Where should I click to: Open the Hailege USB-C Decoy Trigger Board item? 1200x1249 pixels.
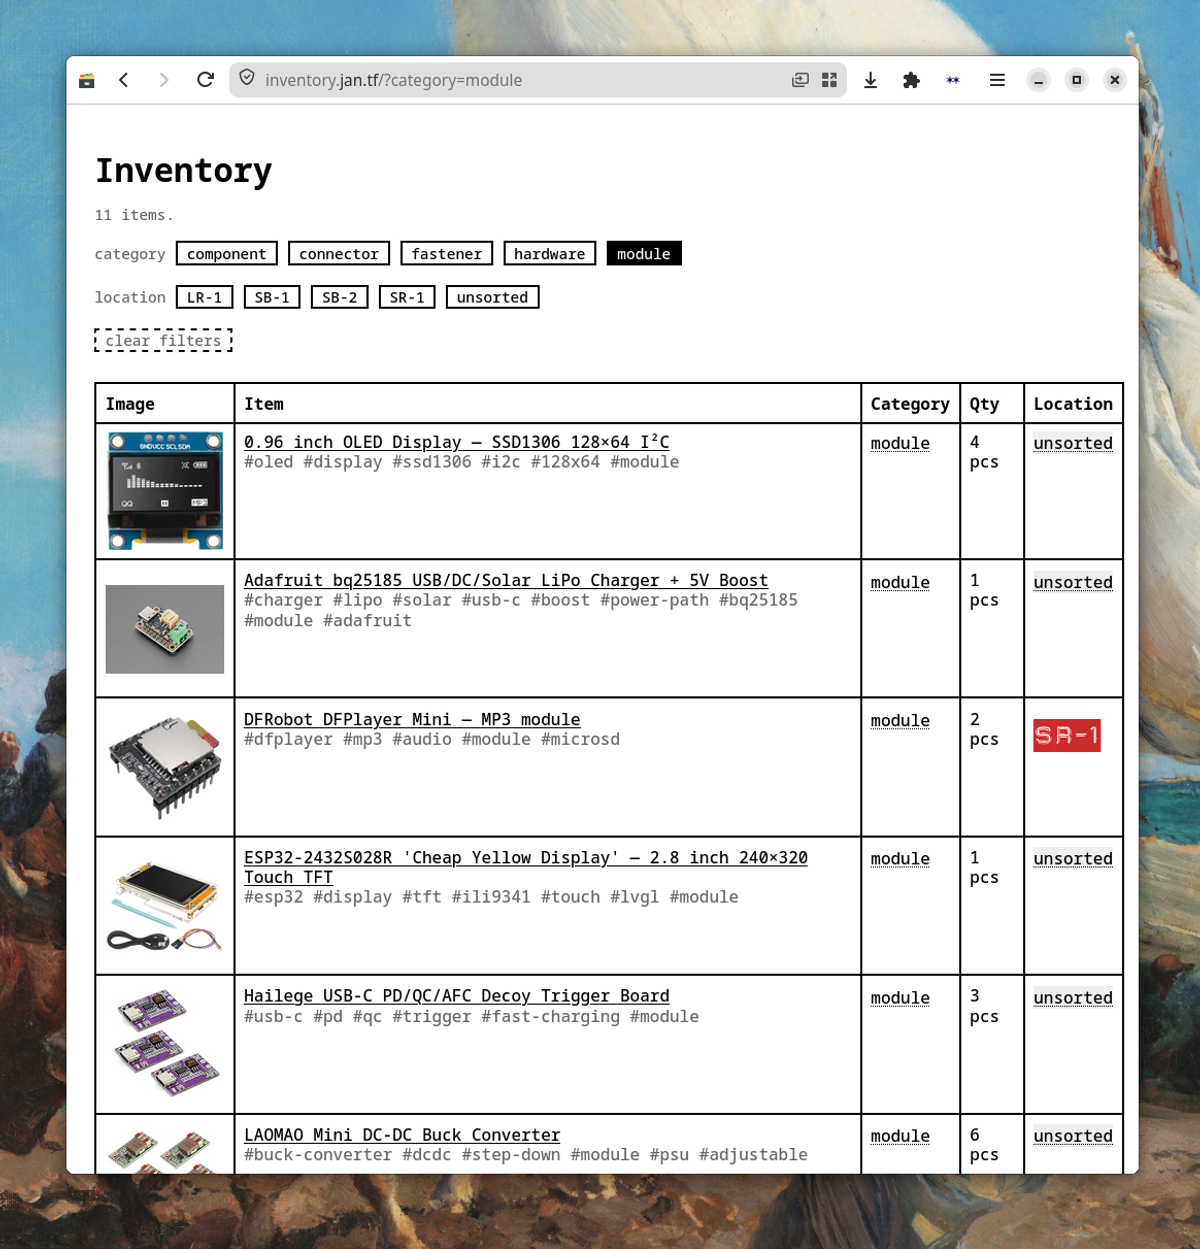pos(457,996)
